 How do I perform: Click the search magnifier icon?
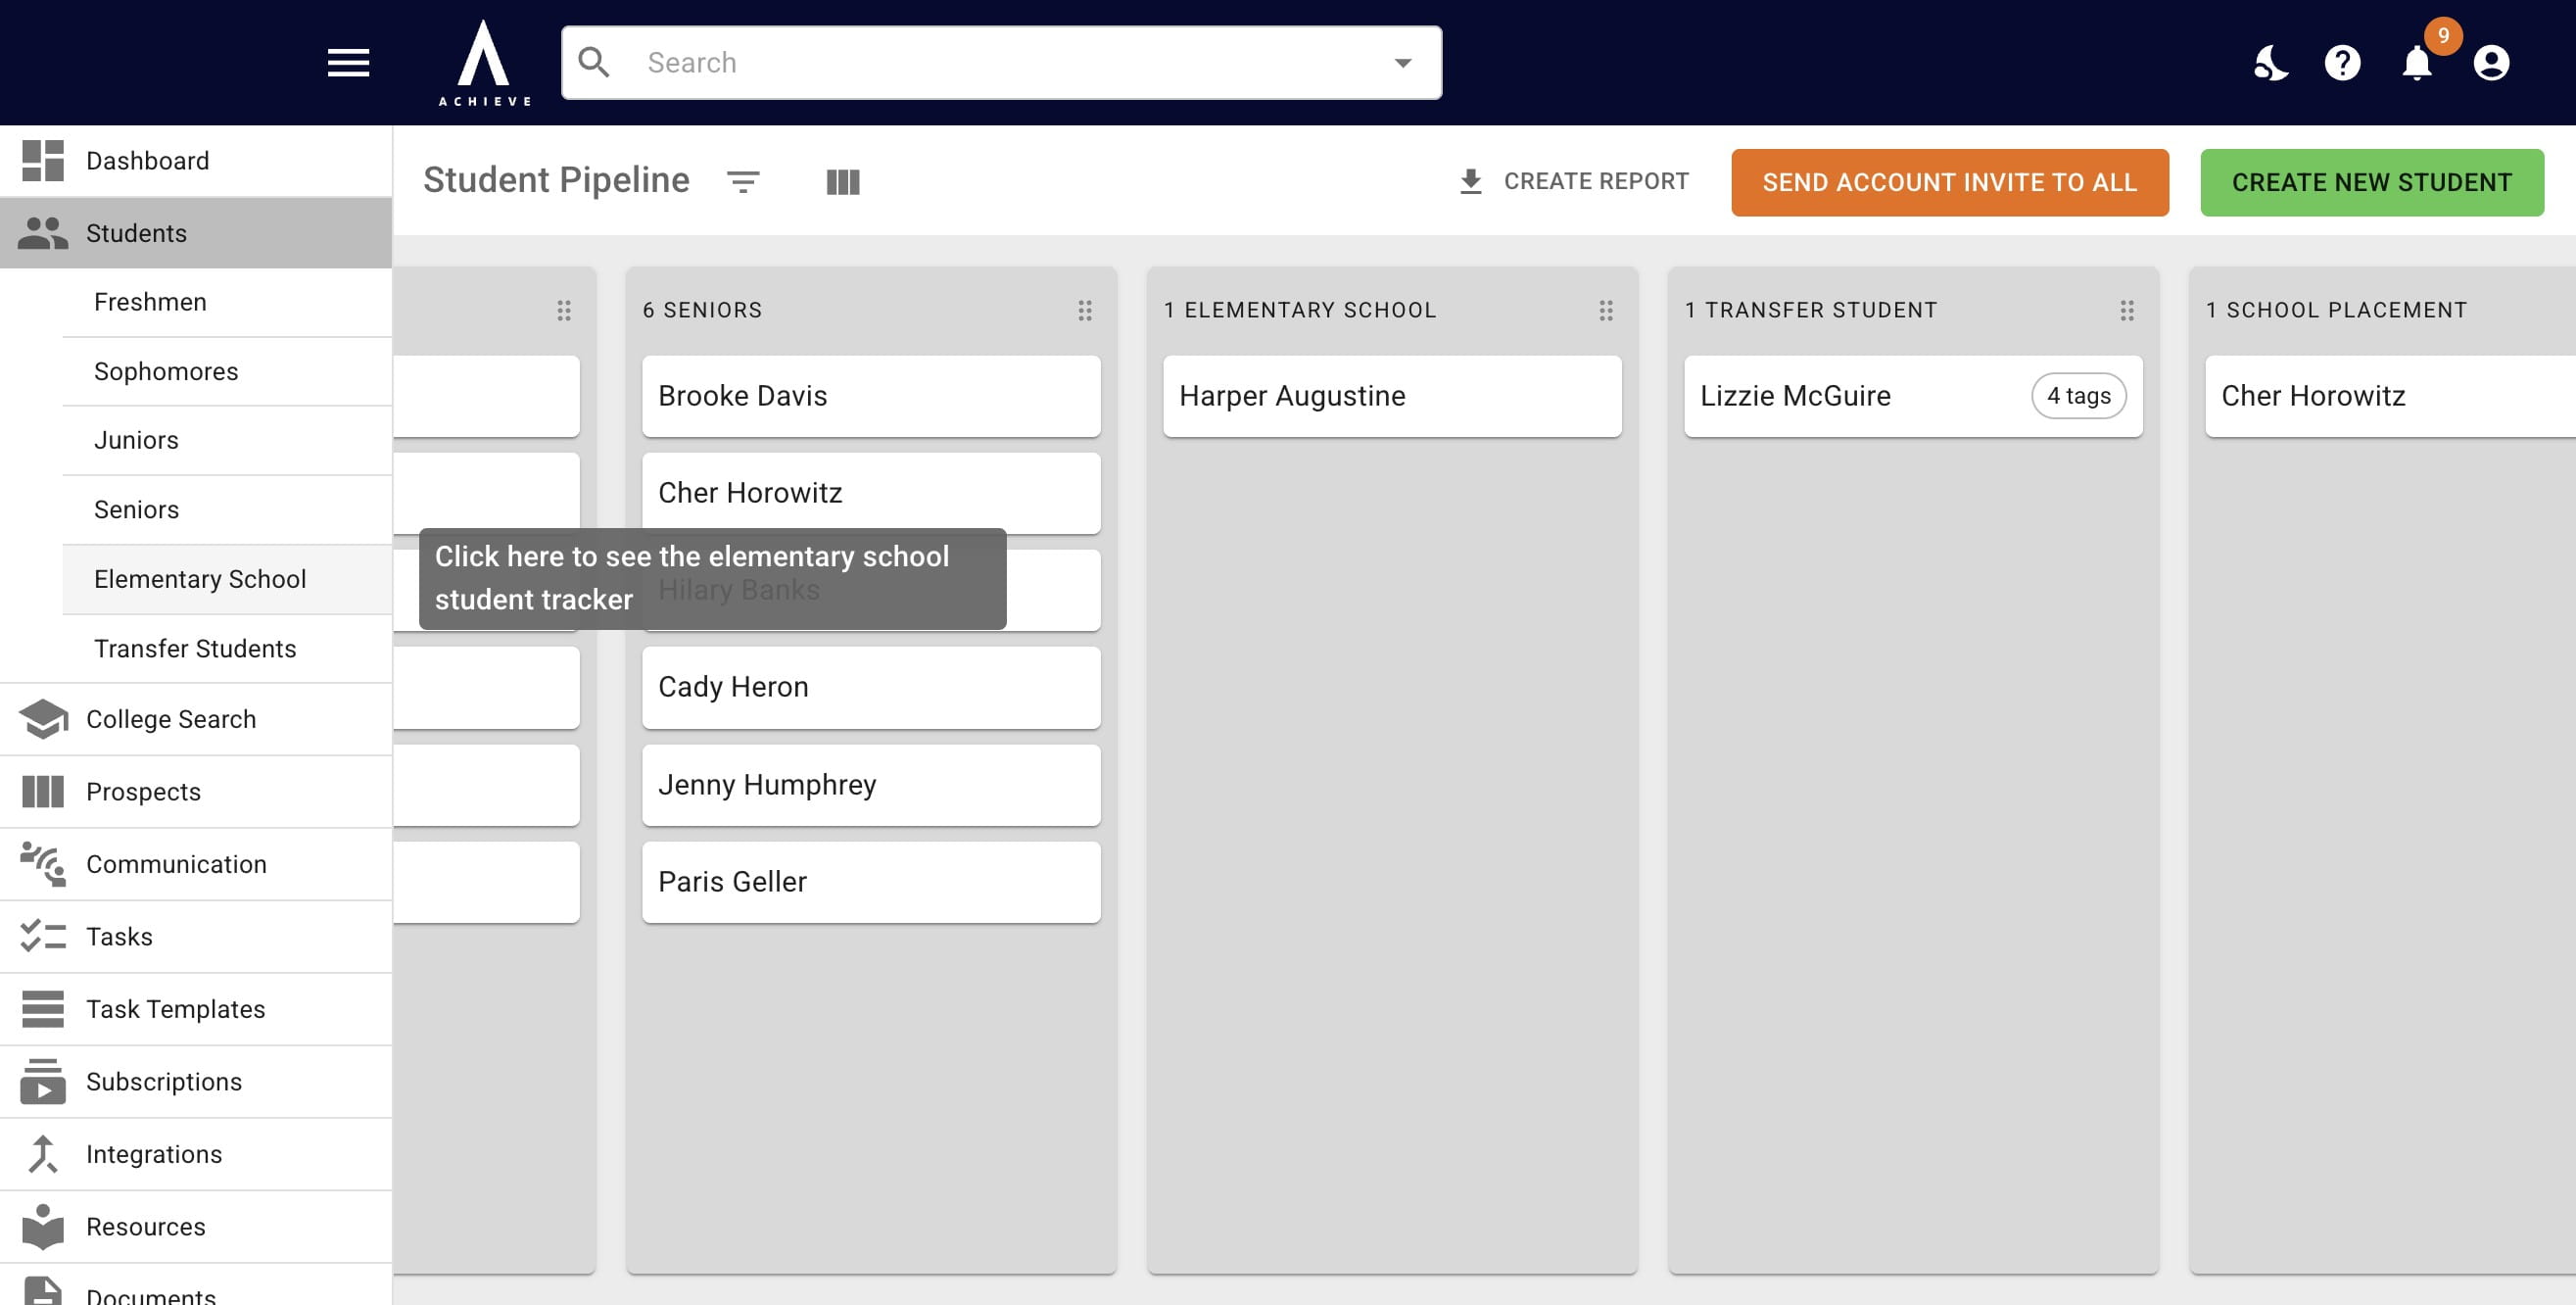[594, 62]
